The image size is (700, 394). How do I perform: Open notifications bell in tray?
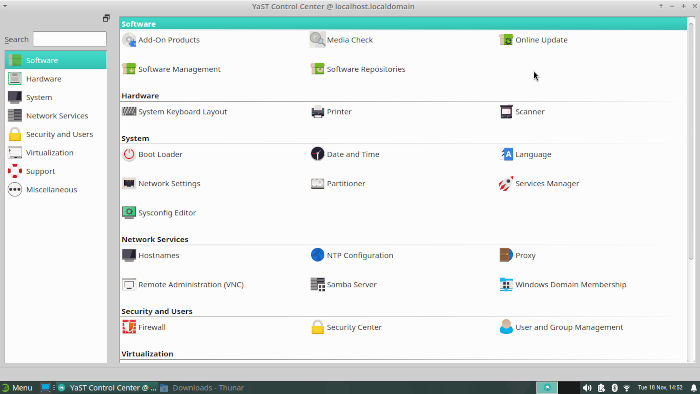(x=694, y=388)
